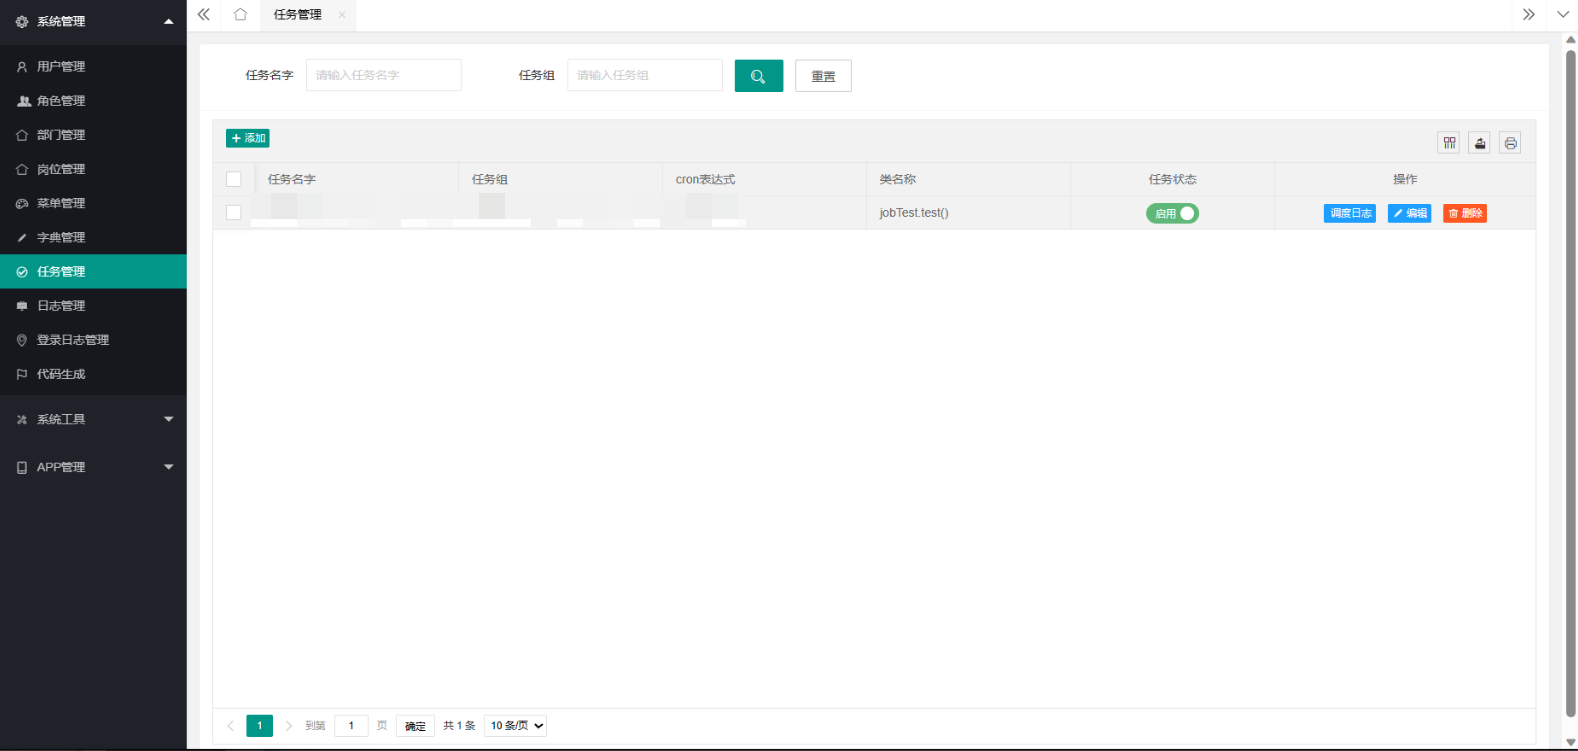The width and height of the screenshot is (1578, 751).
Task: Click the export table icon
Action: click(1480, 143)
